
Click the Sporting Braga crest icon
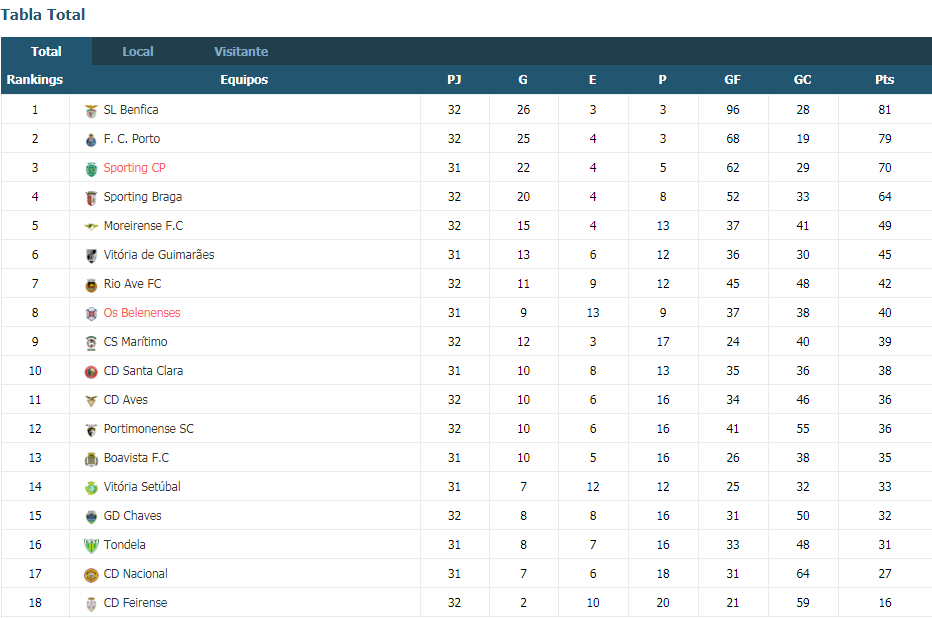91,198
